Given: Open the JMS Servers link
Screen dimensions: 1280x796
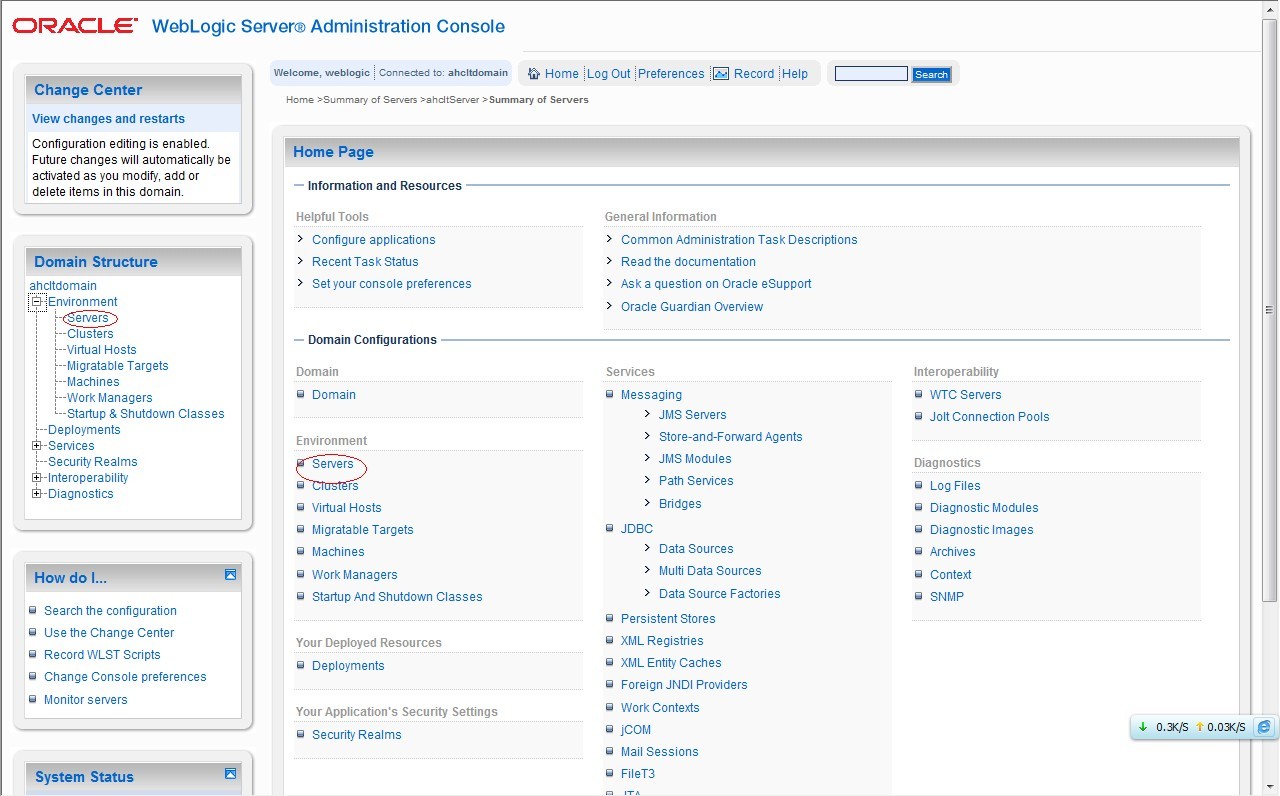Looking at the screenshot, I should click(x=693, y=415).
